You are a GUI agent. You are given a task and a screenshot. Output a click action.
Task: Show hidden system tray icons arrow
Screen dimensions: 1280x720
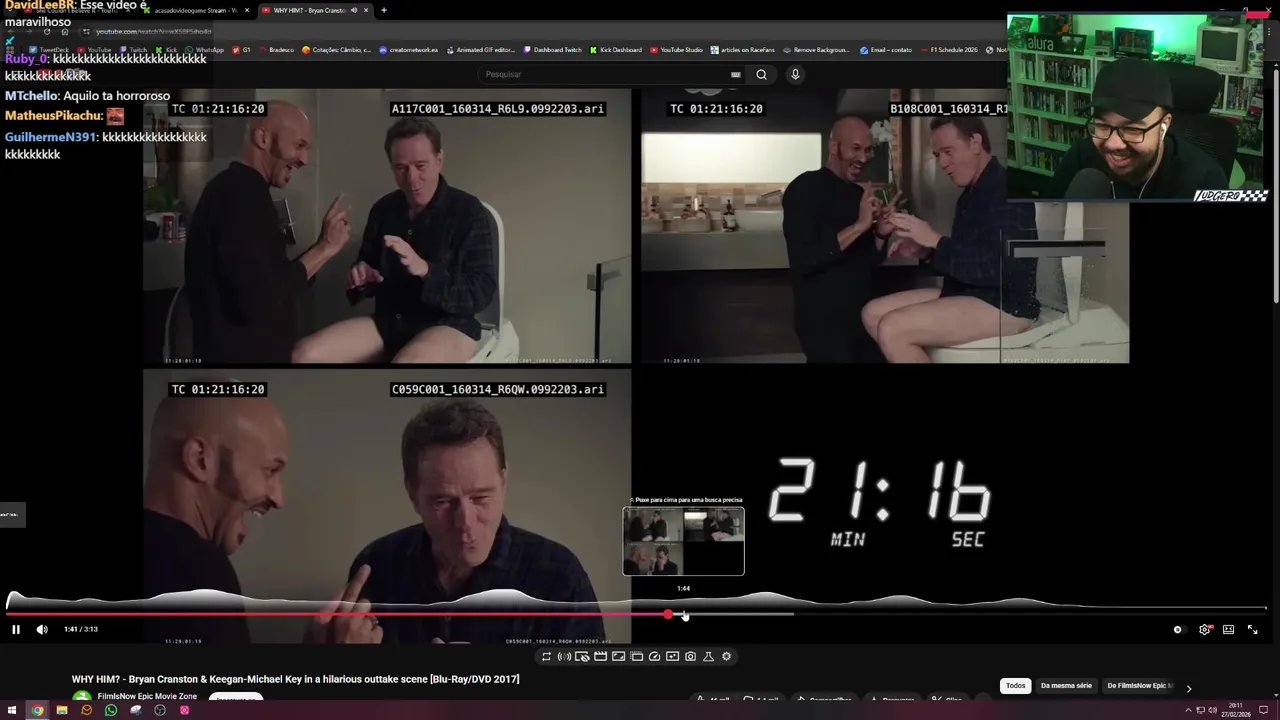pos(1188,710)
